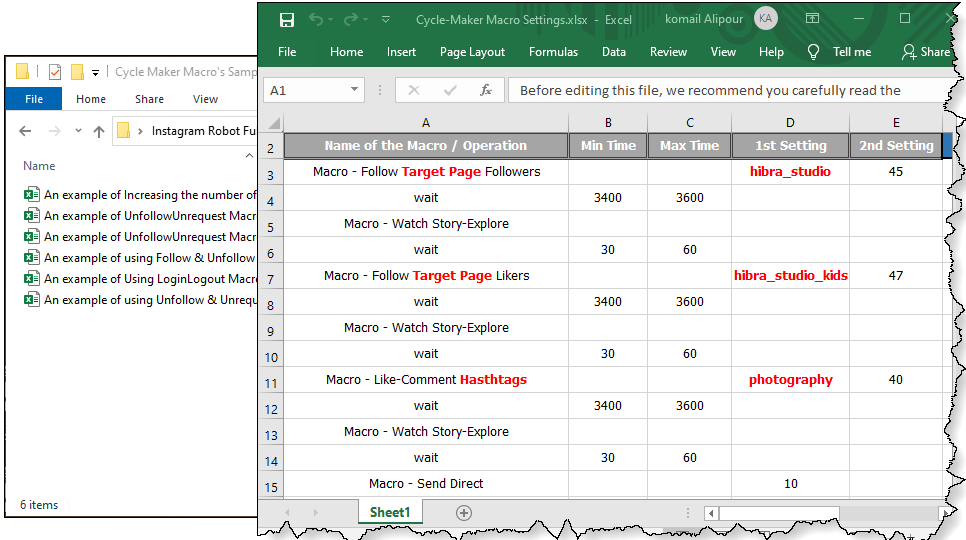966x540 pixels.
Task: Open the Formulas tab
Action: pos(553,52)
